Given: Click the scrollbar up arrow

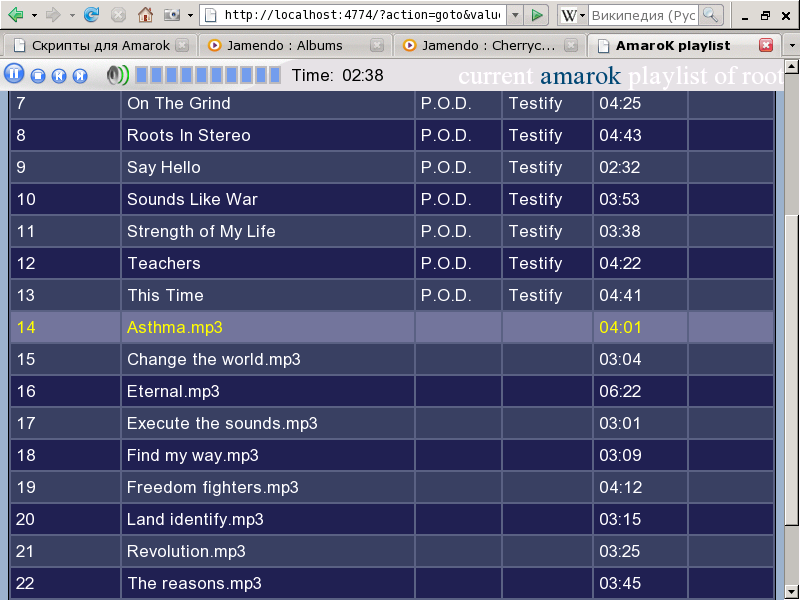Looking at the screenshot, I should pyautogui.click(x=792, y=66).
